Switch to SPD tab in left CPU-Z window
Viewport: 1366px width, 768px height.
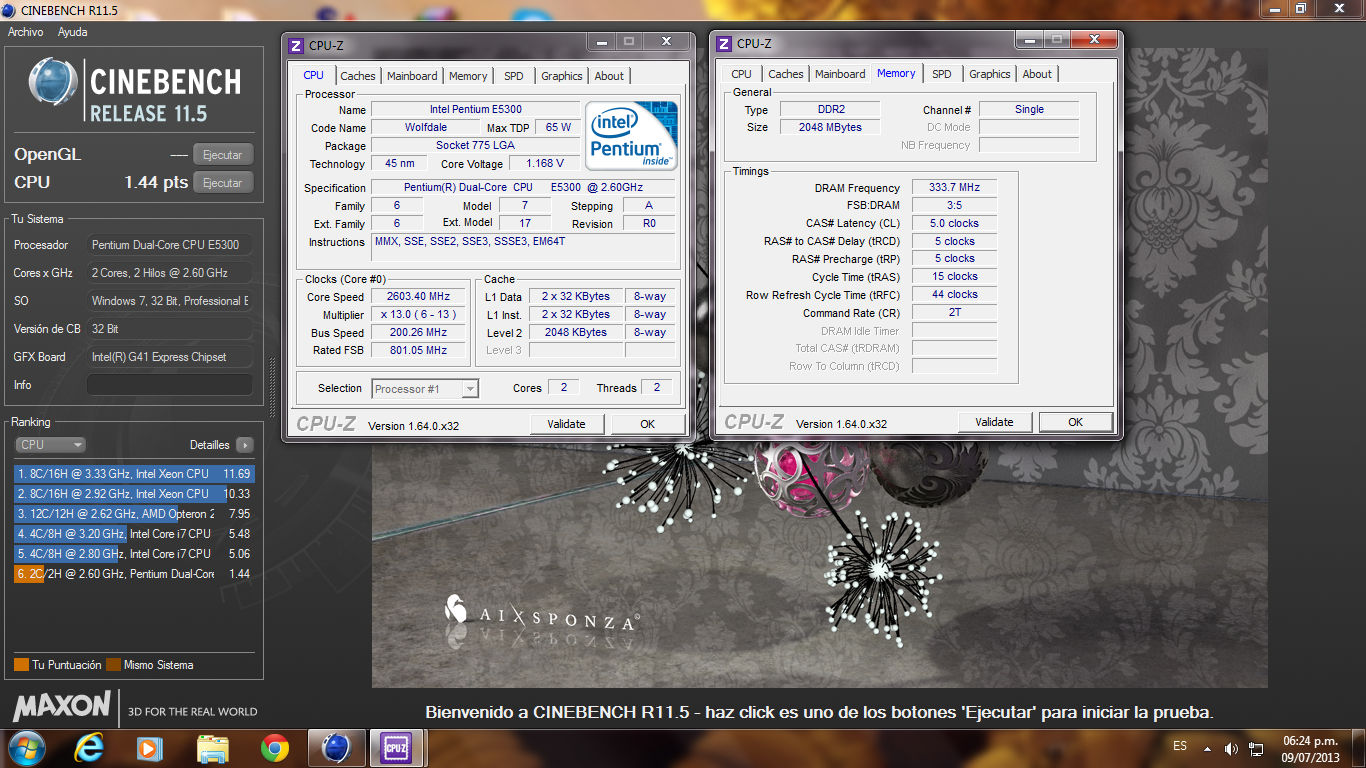click(x=514, y=76)
